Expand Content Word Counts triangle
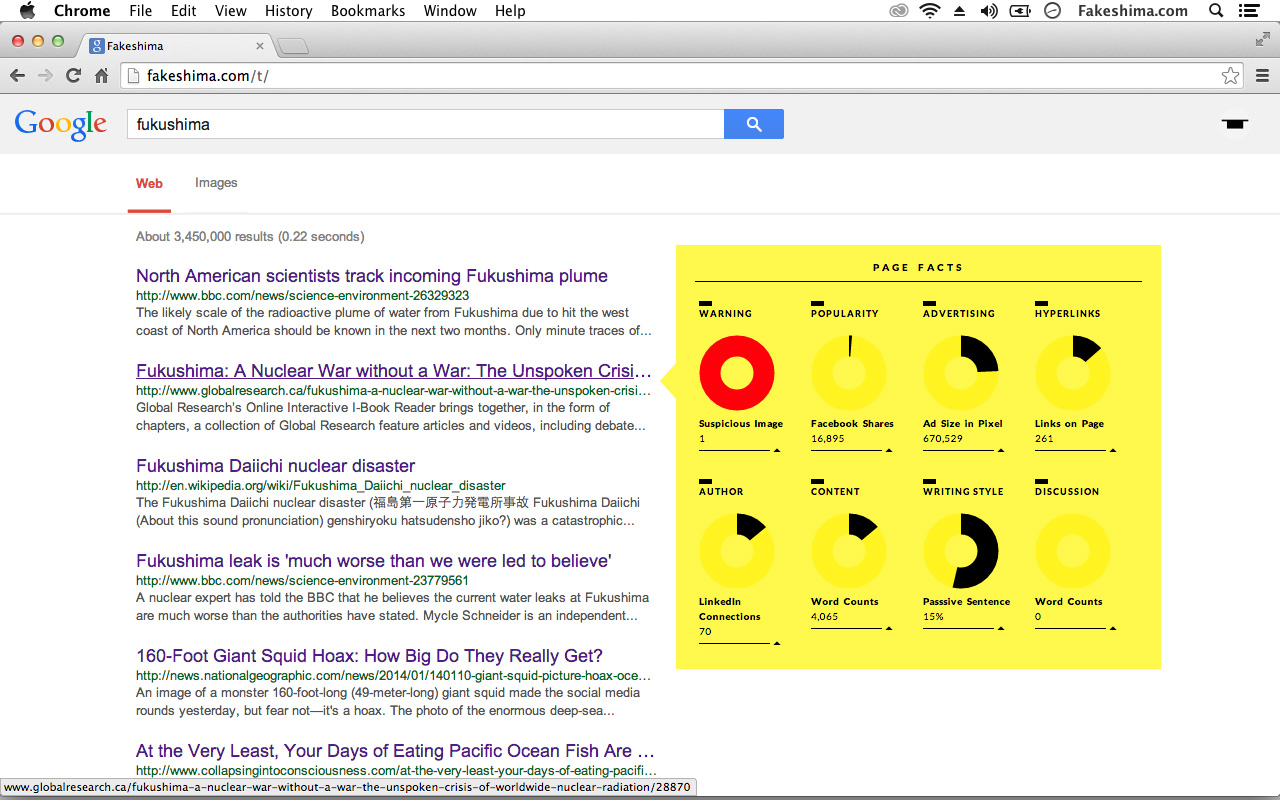The height and width of the screenshot is (800, 1280). pos(890,629)
